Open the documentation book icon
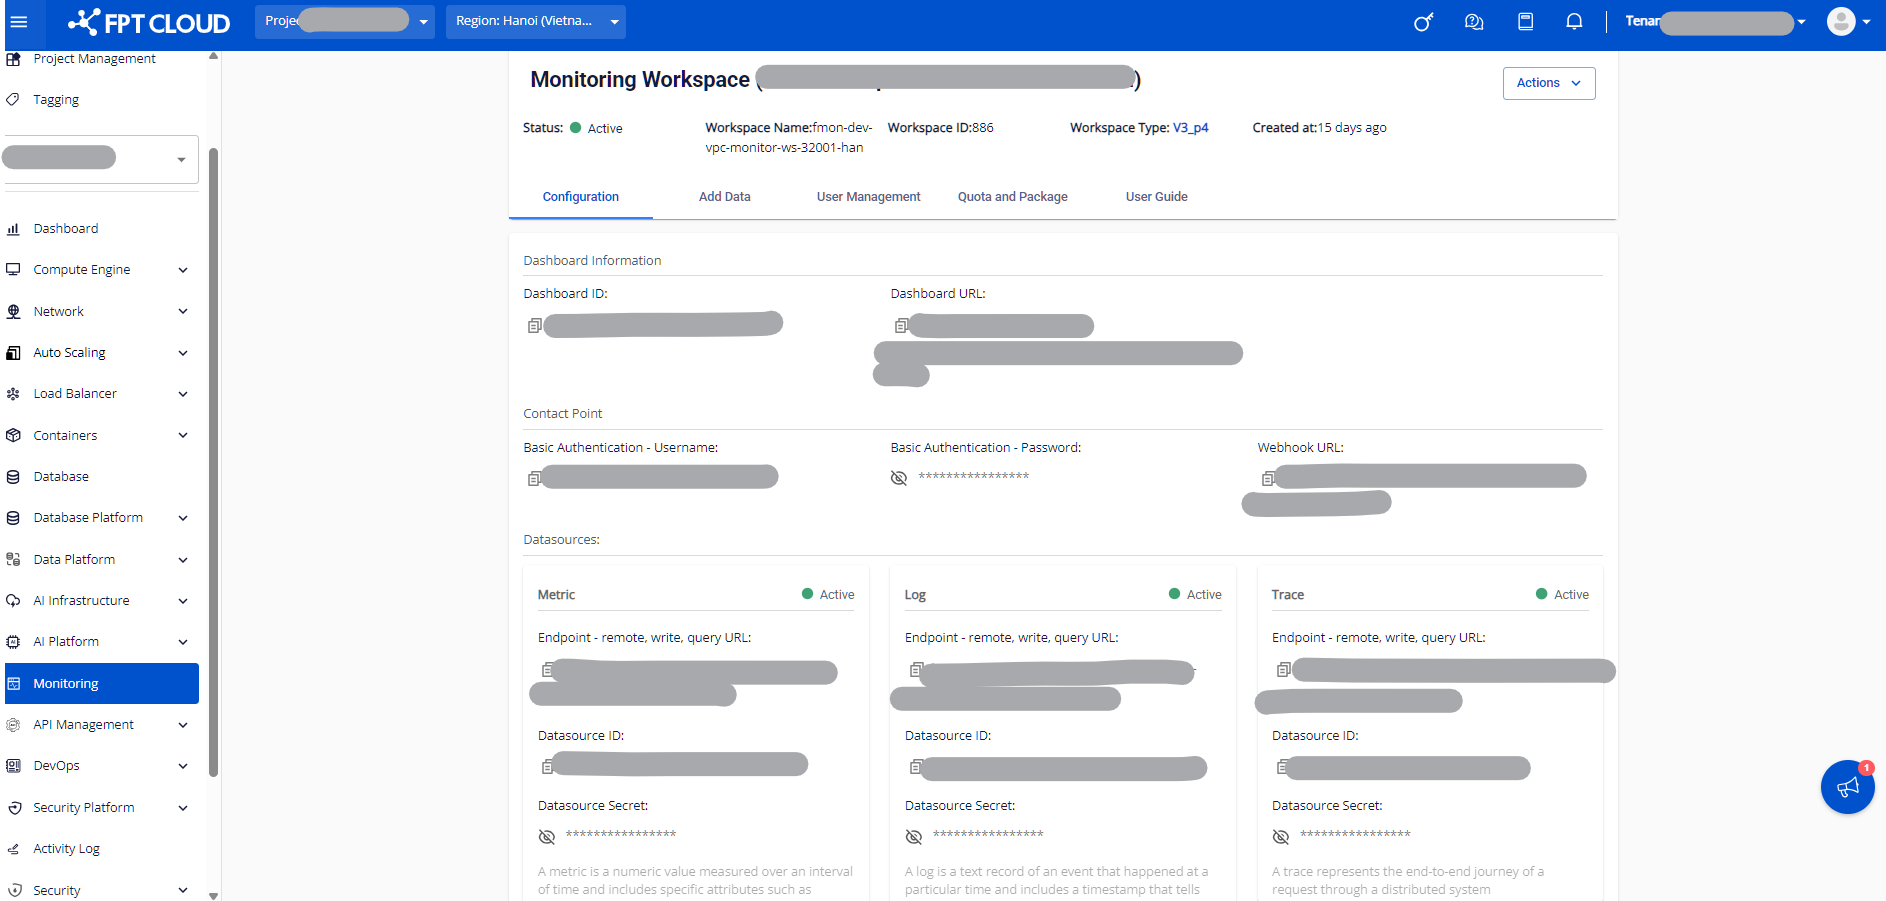 tap(1525, 21)
